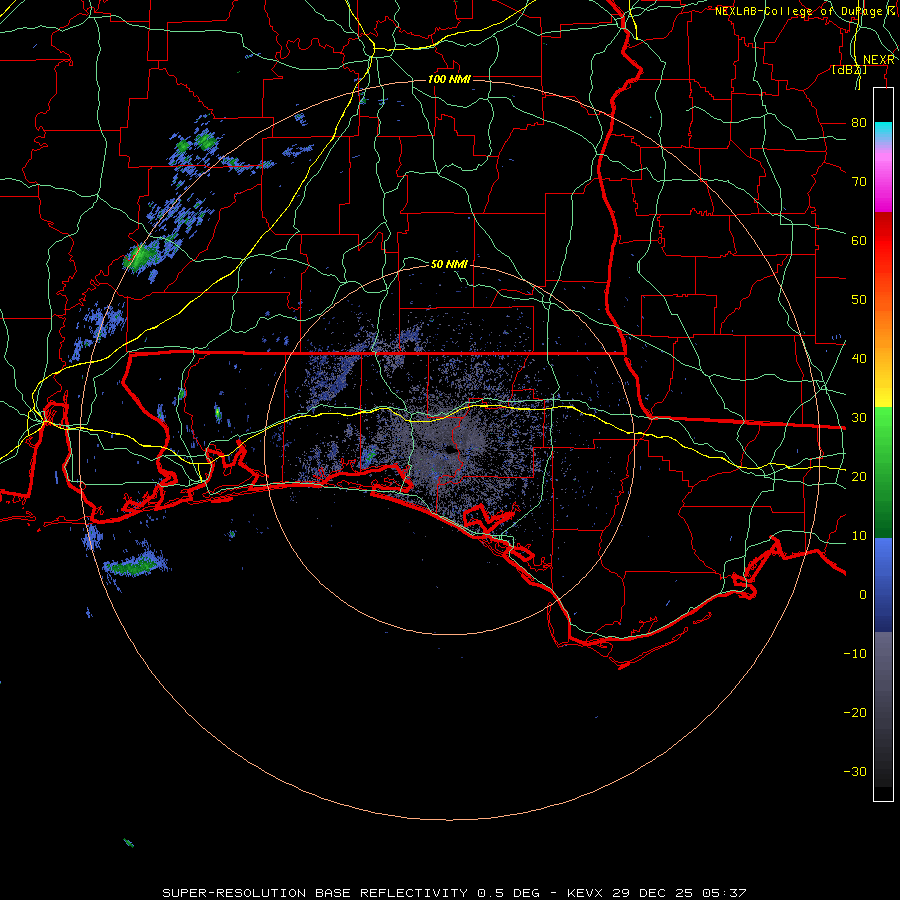Click the 50 value on the dBZ scale
Image resolution: width=900 pixels, height=900 pixels.
coord(859,300)
